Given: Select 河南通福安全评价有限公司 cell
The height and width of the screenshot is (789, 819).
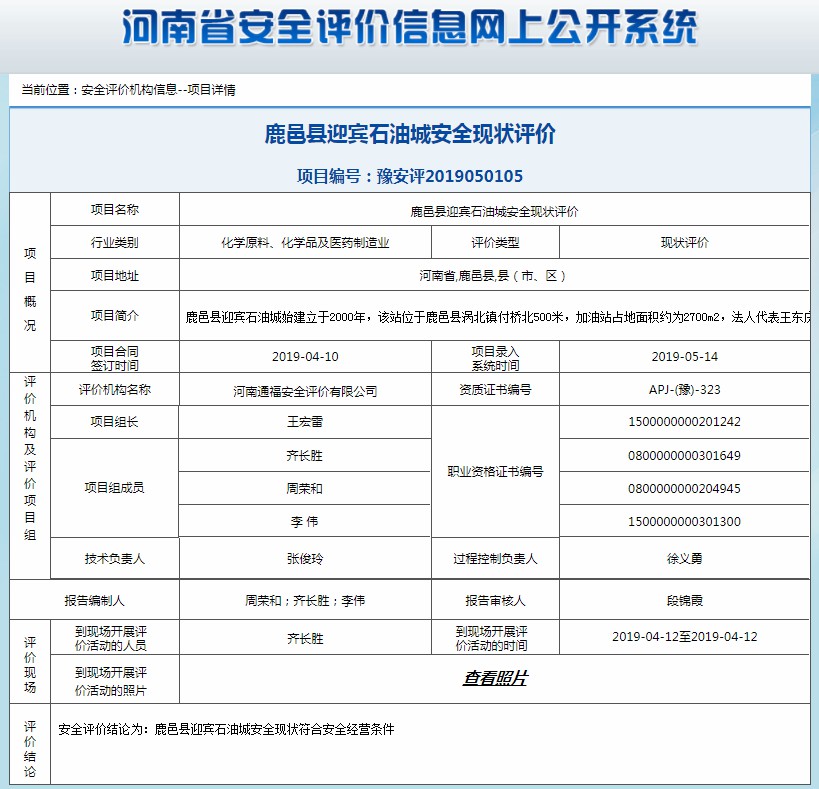Looking at the screenshot, I should (306, 391).
